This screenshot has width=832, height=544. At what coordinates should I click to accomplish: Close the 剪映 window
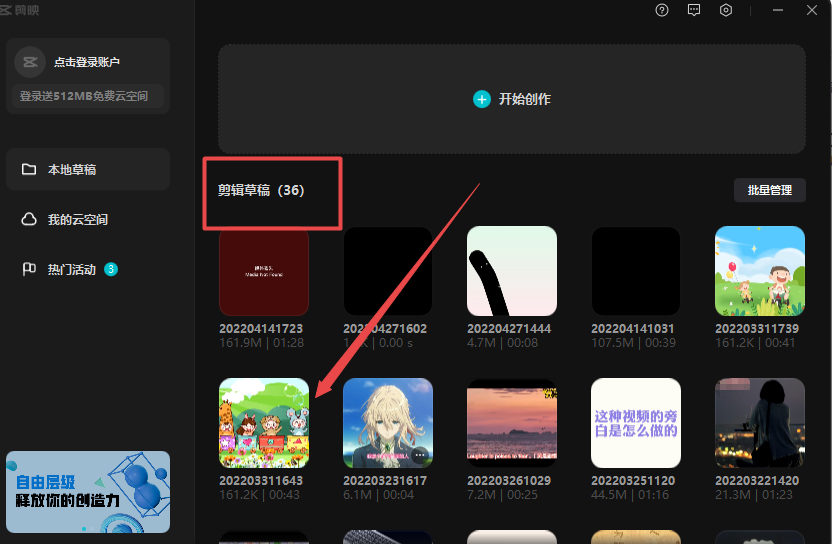[x=812, y=10]
